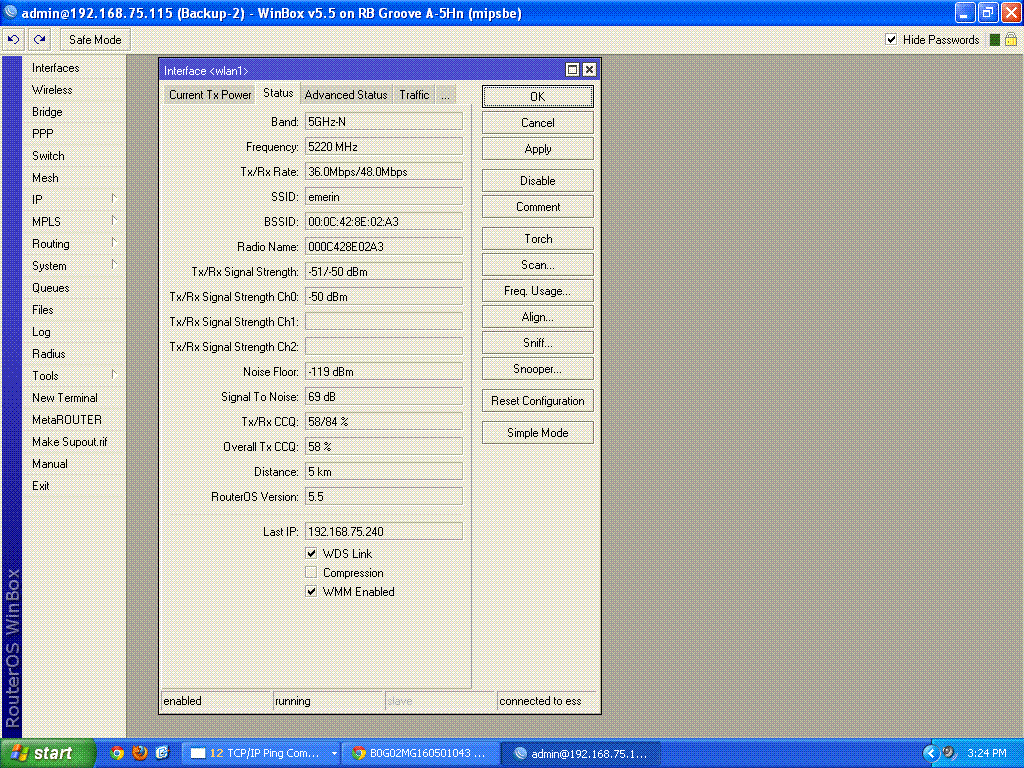This screenshot has height=768, width=1024.
Task: Maximize the Interface wlan1 dialog
Action: [x=572, y=70]
